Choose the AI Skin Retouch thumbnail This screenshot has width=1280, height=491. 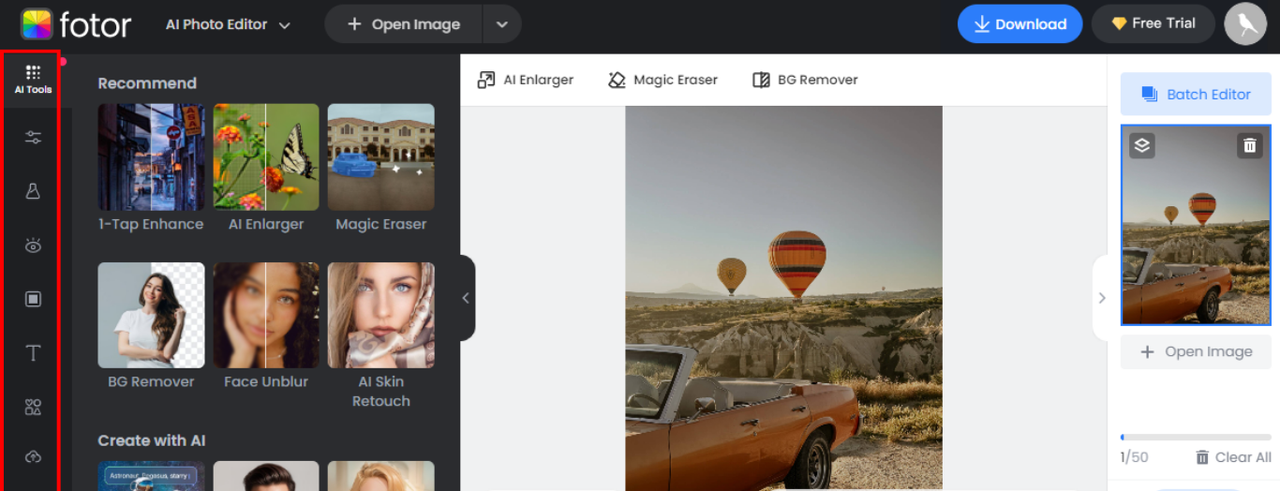point(381,315)
